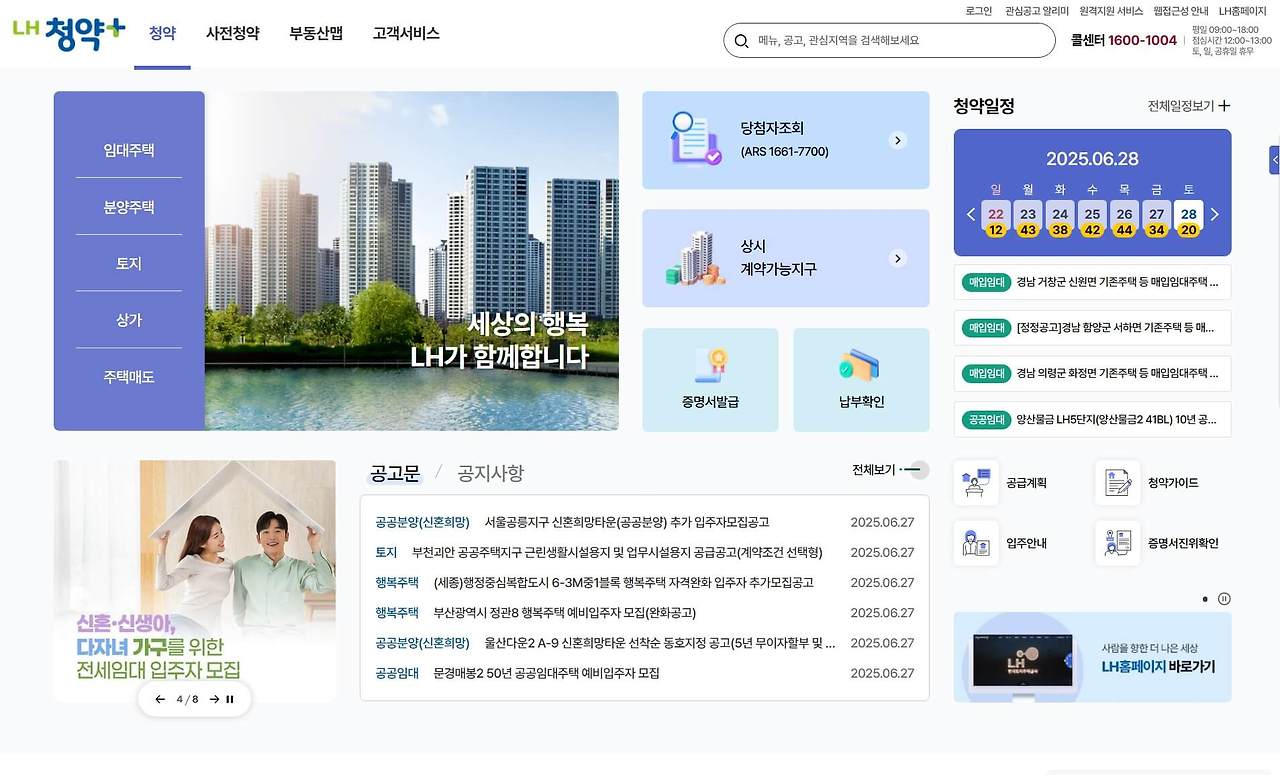The height and width of the screenshot is (775, 1280).
Task: Select date 25 in schedule calendar
Action: (1092, 220)
